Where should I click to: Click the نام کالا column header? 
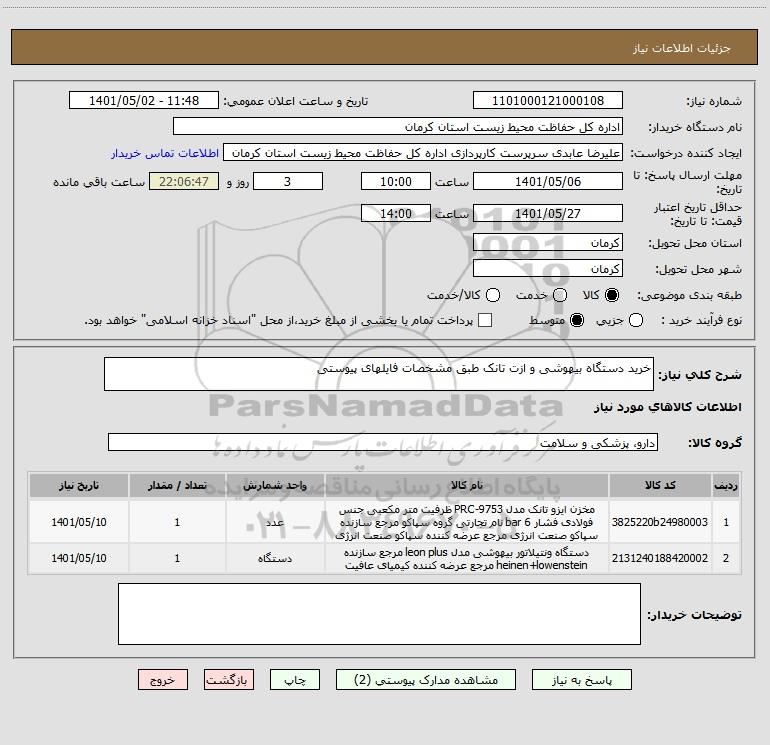click(467, 486)
